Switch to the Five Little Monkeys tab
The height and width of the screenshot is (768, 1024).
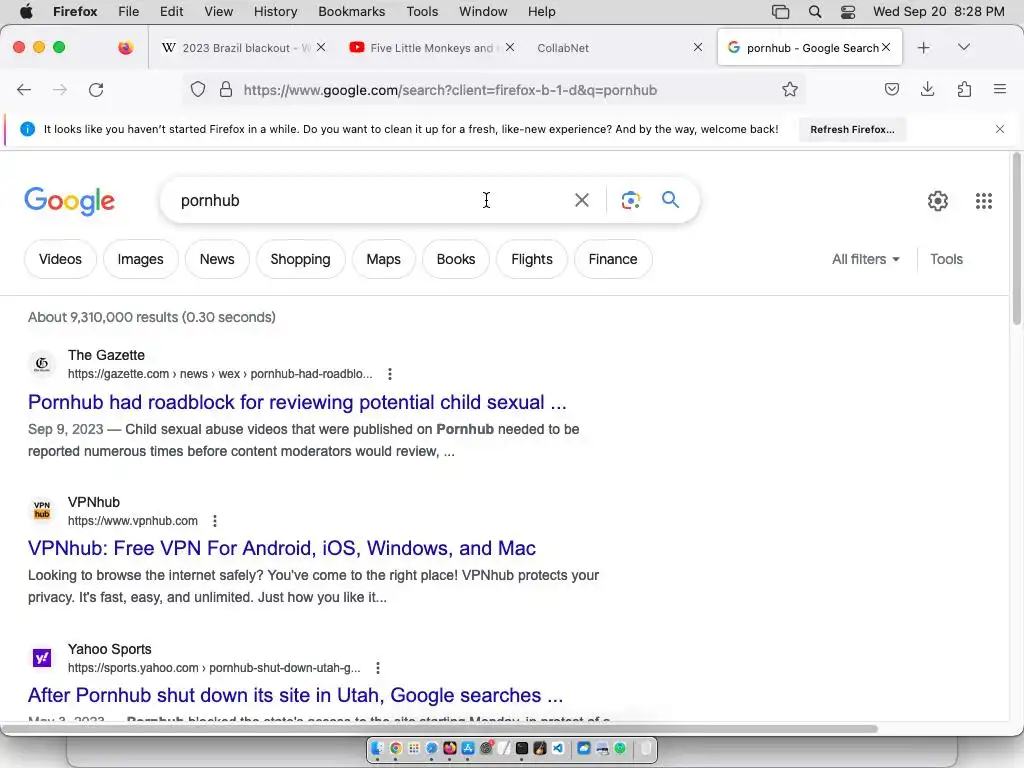tap(431, 48)
